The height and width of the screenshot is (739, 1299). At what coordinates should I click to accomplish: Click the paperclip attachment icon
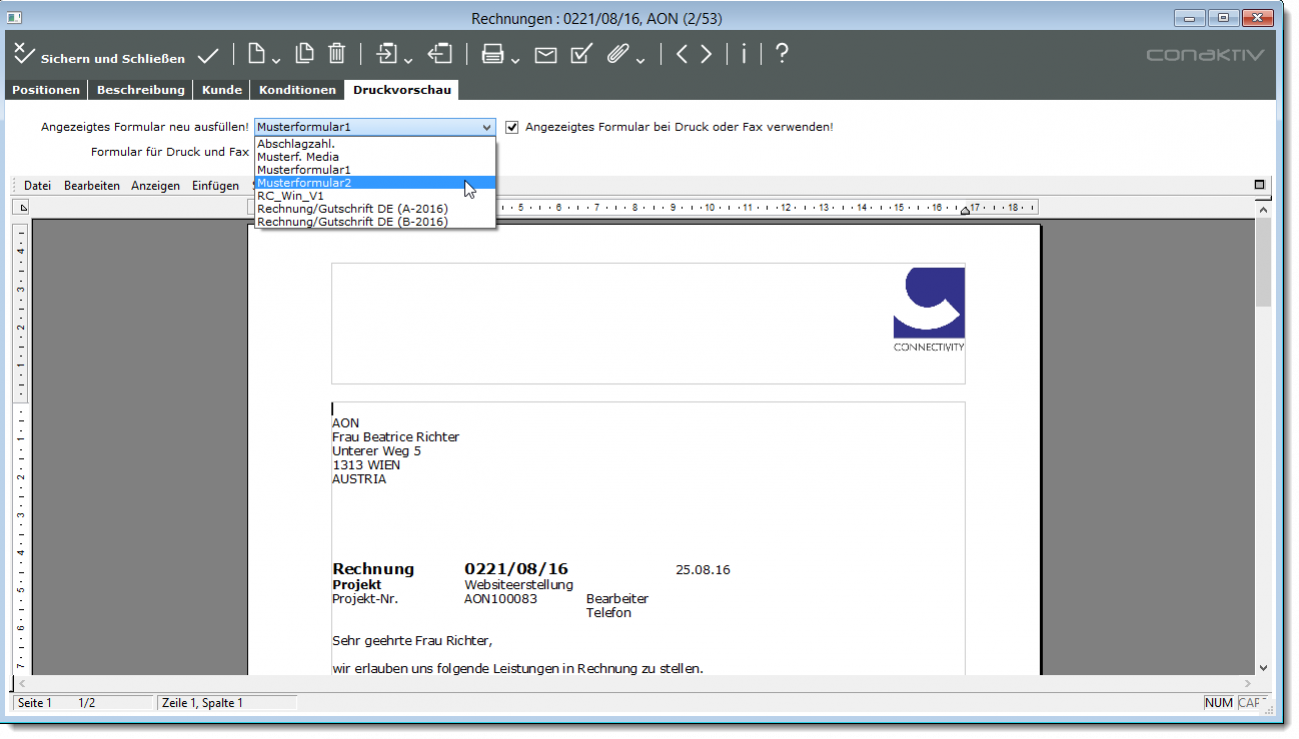[618, 55]
